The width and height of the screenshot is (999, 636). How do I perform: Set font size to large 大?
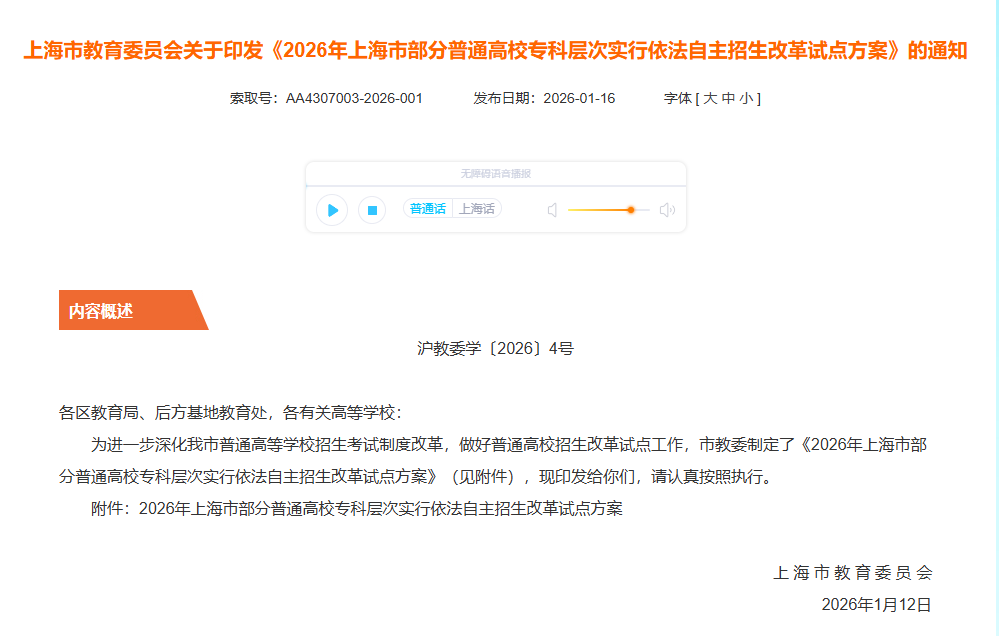point(710,98)
